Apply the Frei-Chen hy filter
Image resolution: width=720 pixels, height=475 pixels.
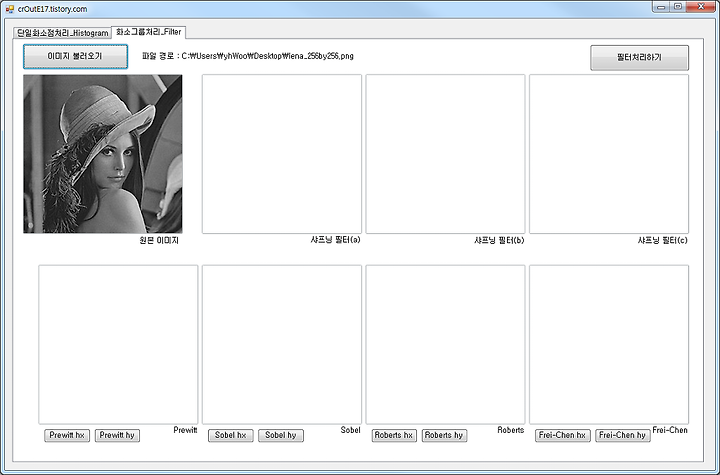point(623,435)
